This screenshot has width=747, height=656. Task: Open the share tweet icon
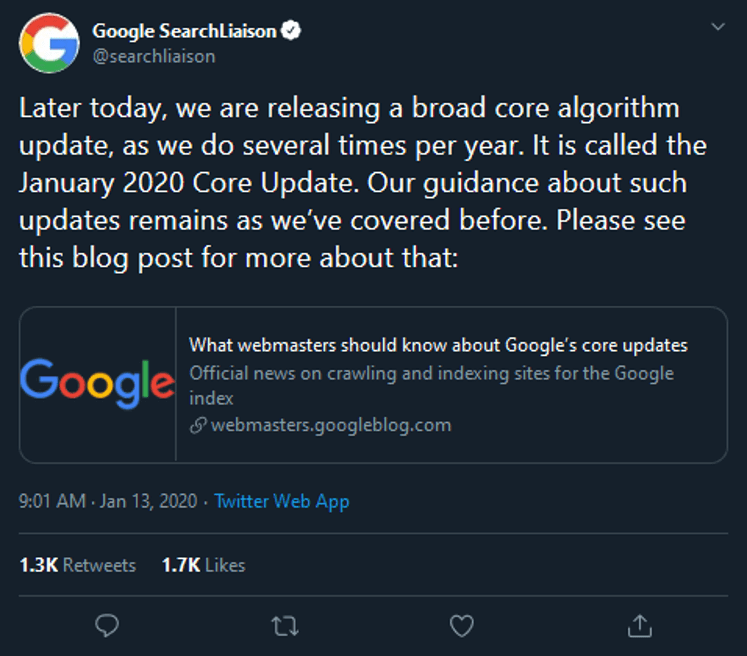638,626
